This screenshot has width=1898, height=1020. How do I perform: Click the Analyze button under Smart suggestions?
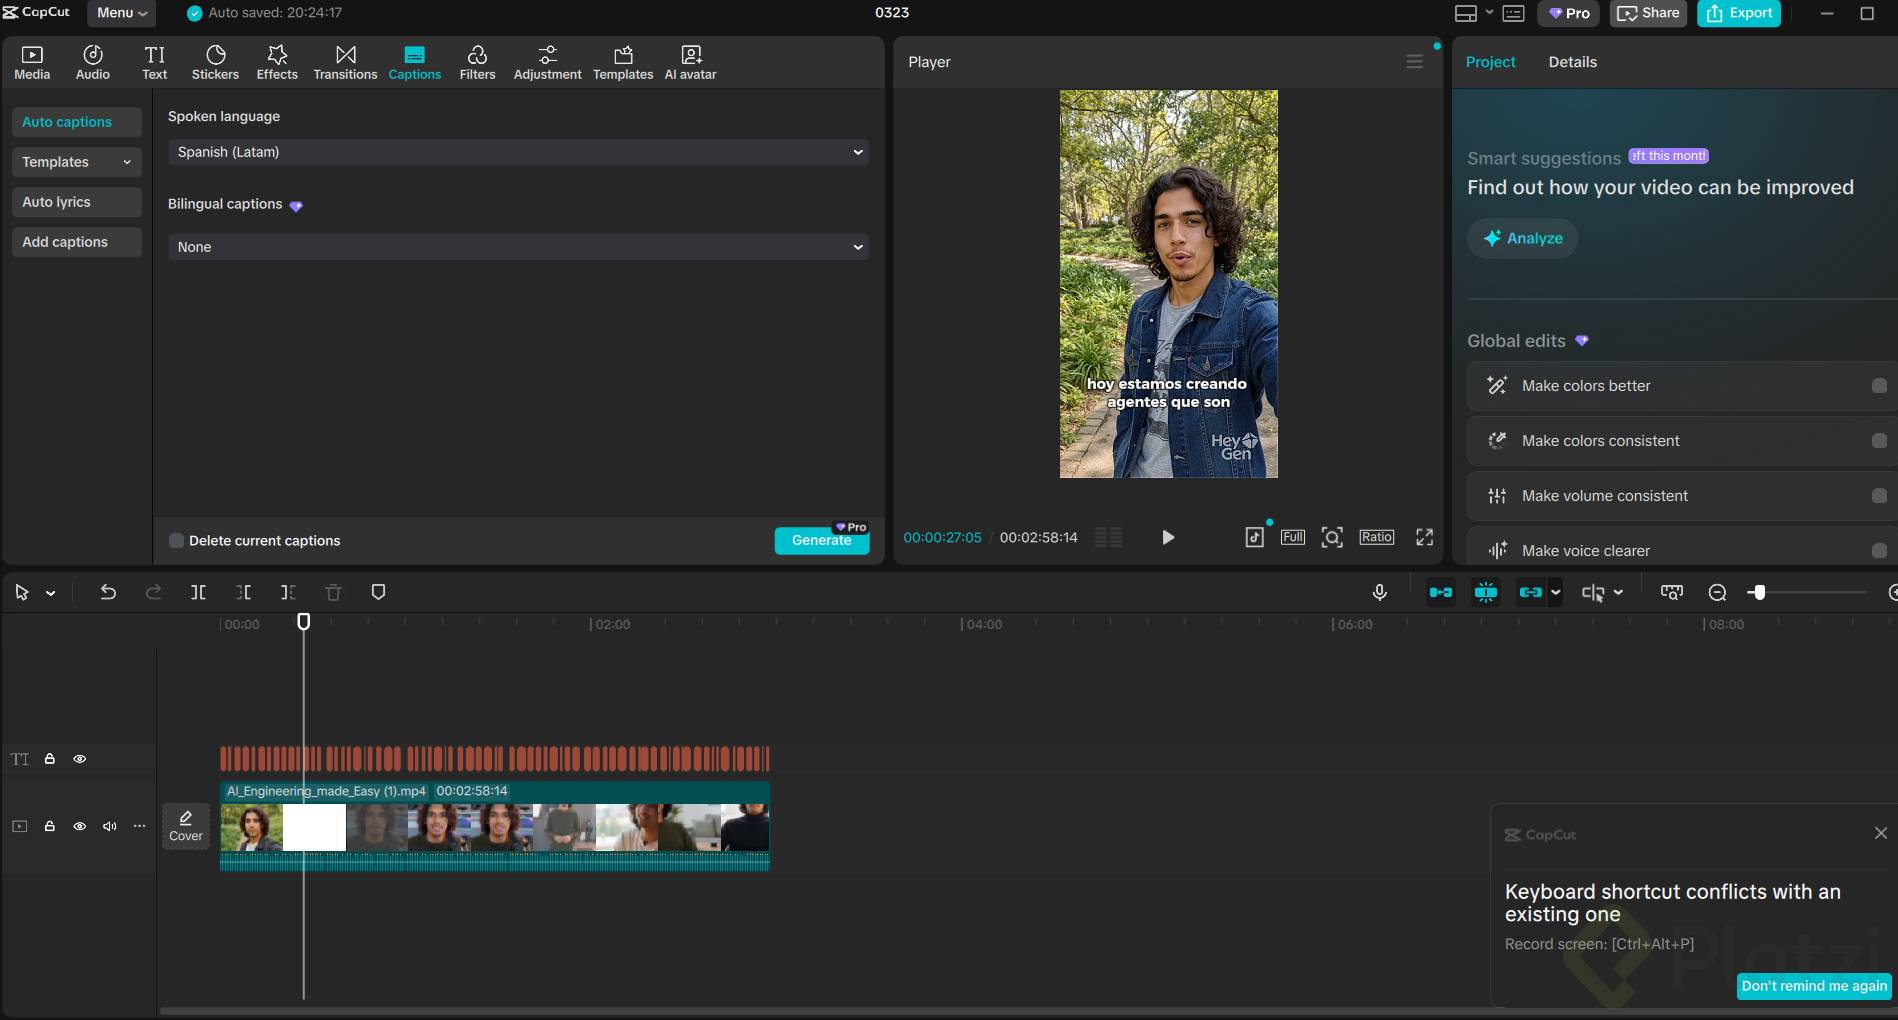tap(1522, 238)
